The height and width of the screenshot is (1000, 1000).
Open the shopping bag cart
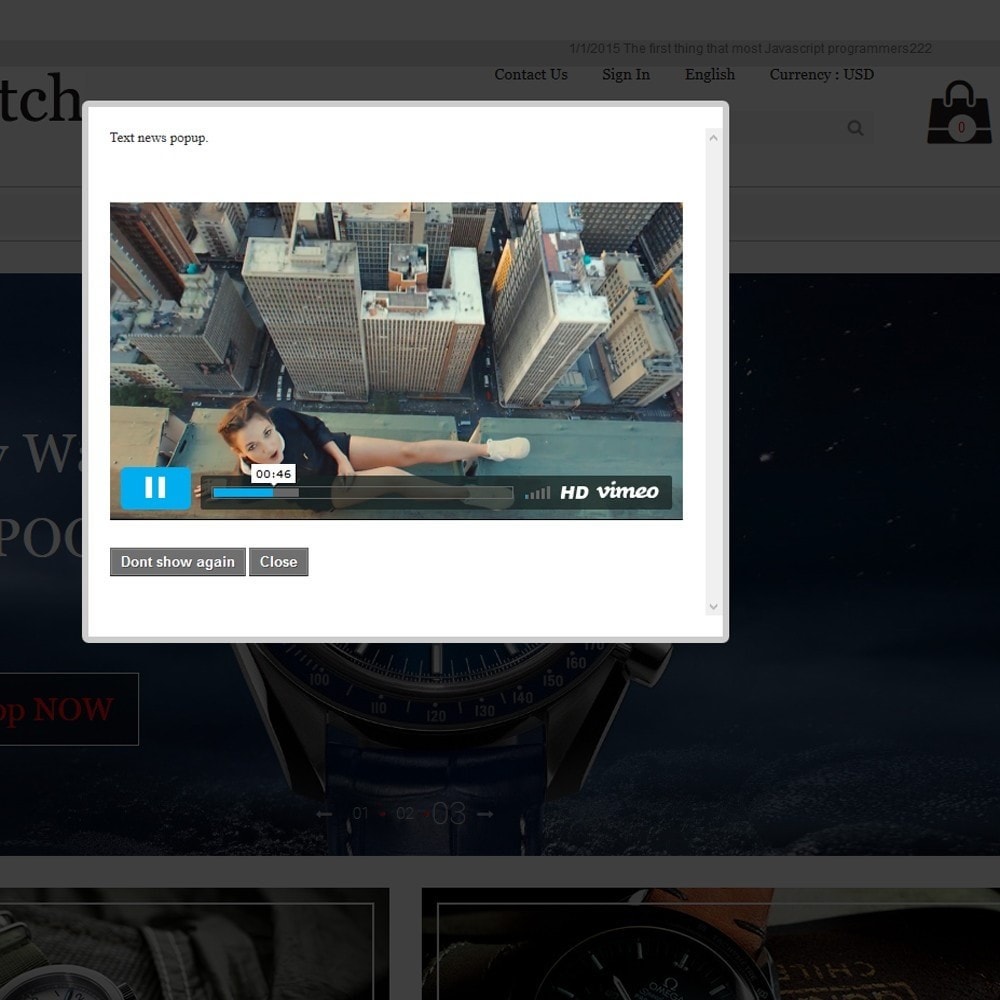tap(959, 112)
